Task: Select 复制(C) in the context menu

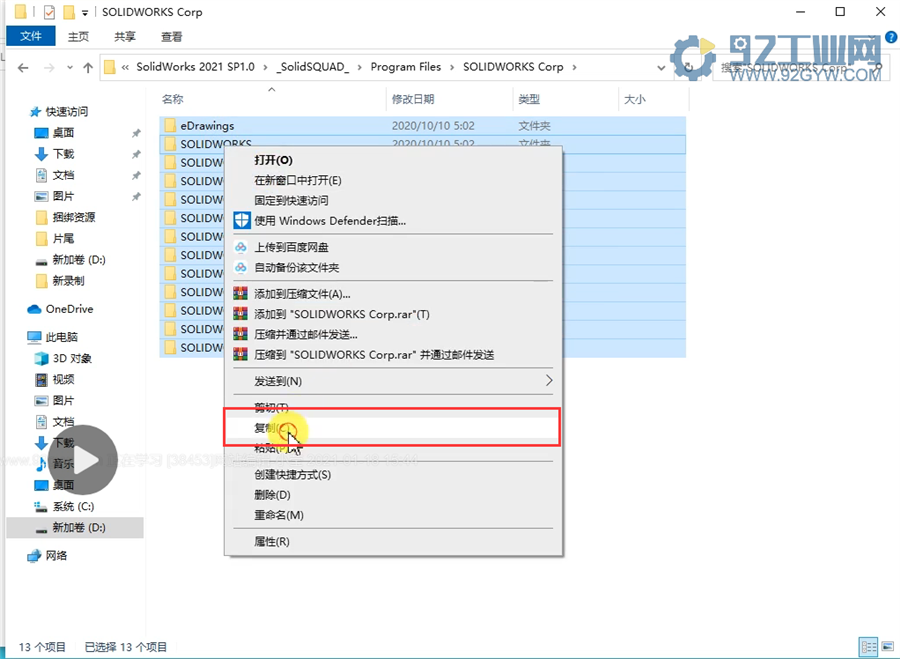Action: (393, 428)
